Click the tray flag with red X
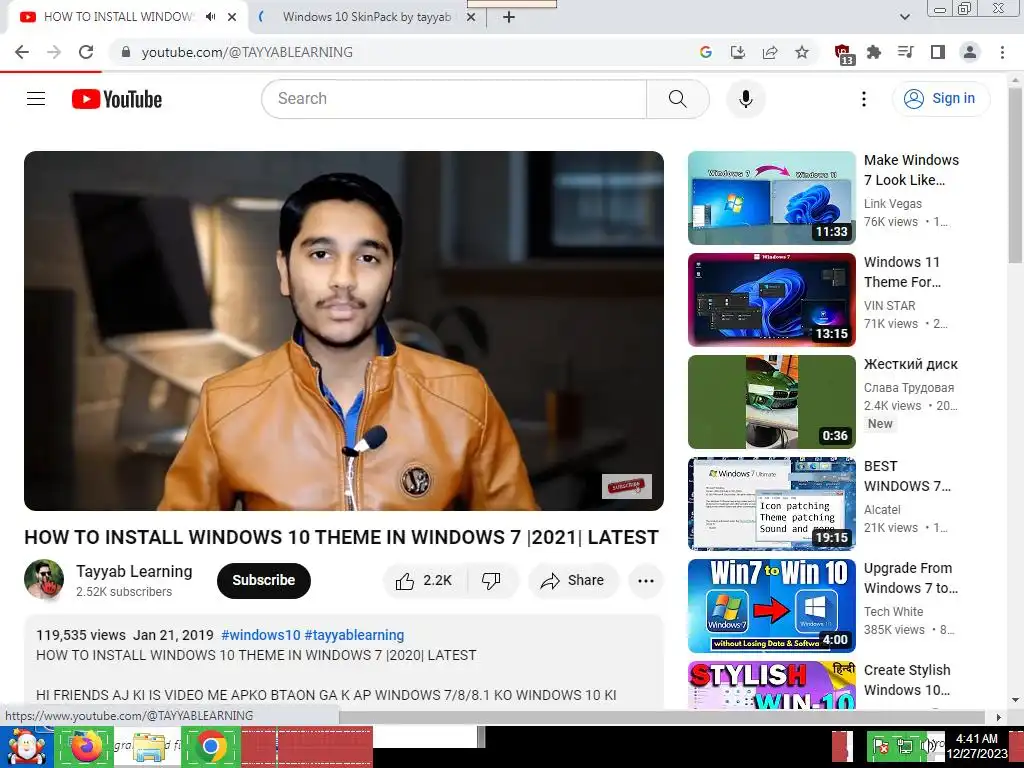The height and width of the screenshot is (768, 1024). [x=880, y=747]
